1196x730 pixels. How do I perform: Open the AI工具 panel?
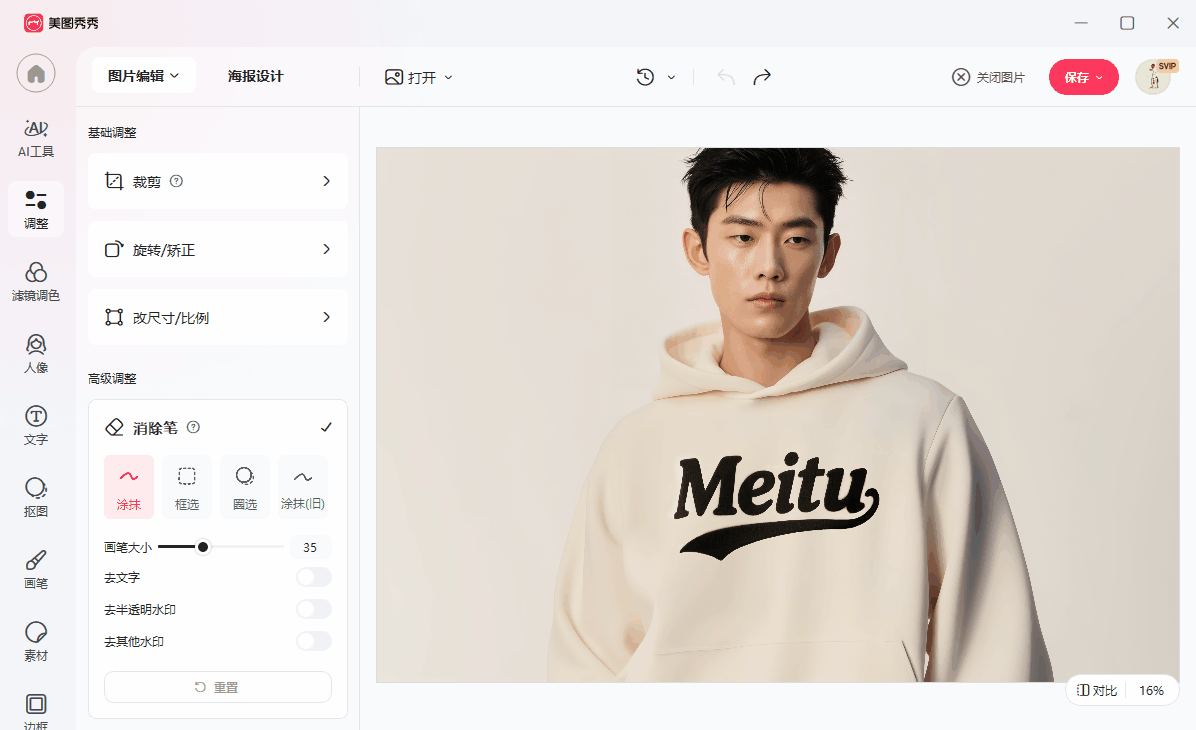coord(36,138)
